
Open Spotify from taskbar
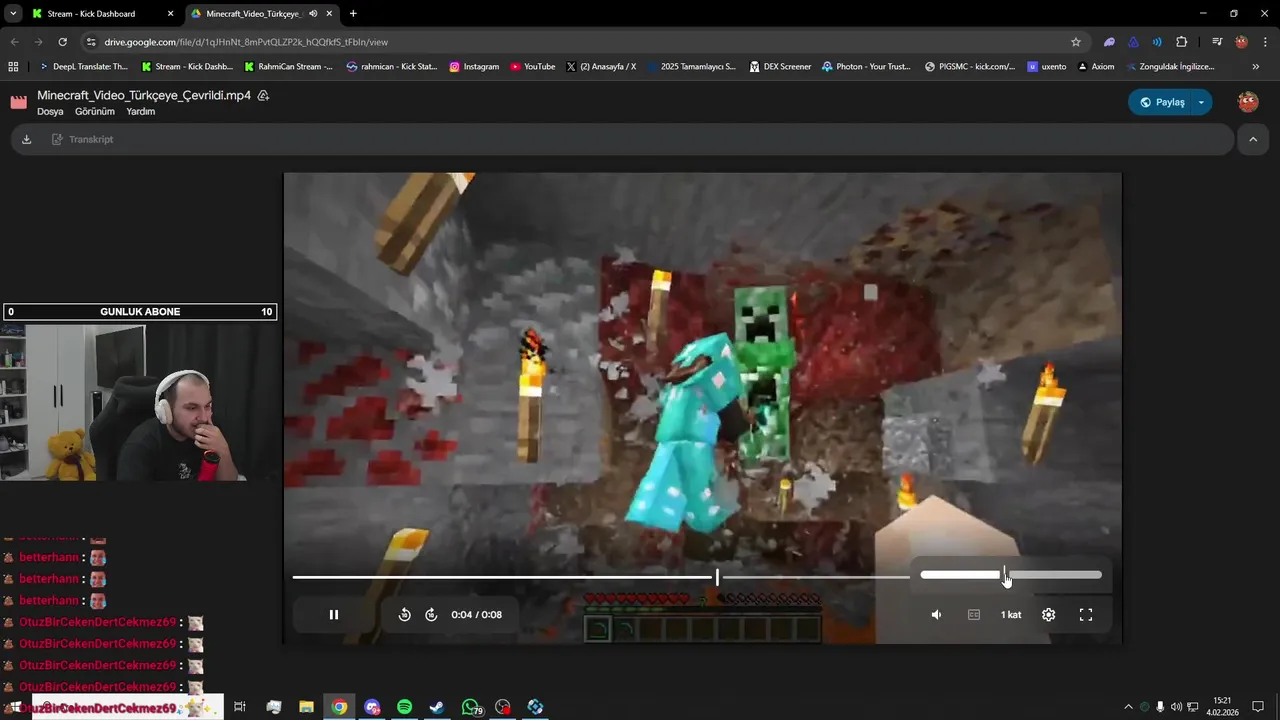[404, 707]
